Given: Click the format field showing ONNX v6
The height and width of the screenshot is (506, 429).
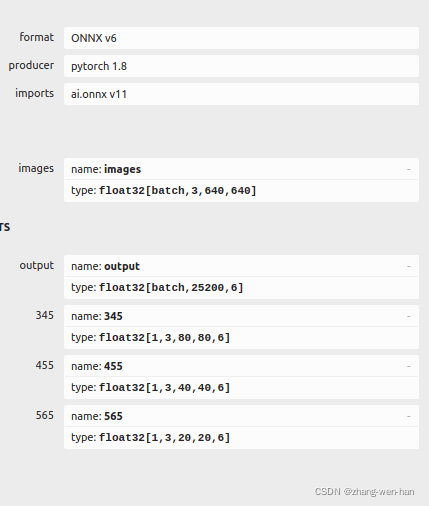Looking at the screenshot, I should [x=241, y=38].
